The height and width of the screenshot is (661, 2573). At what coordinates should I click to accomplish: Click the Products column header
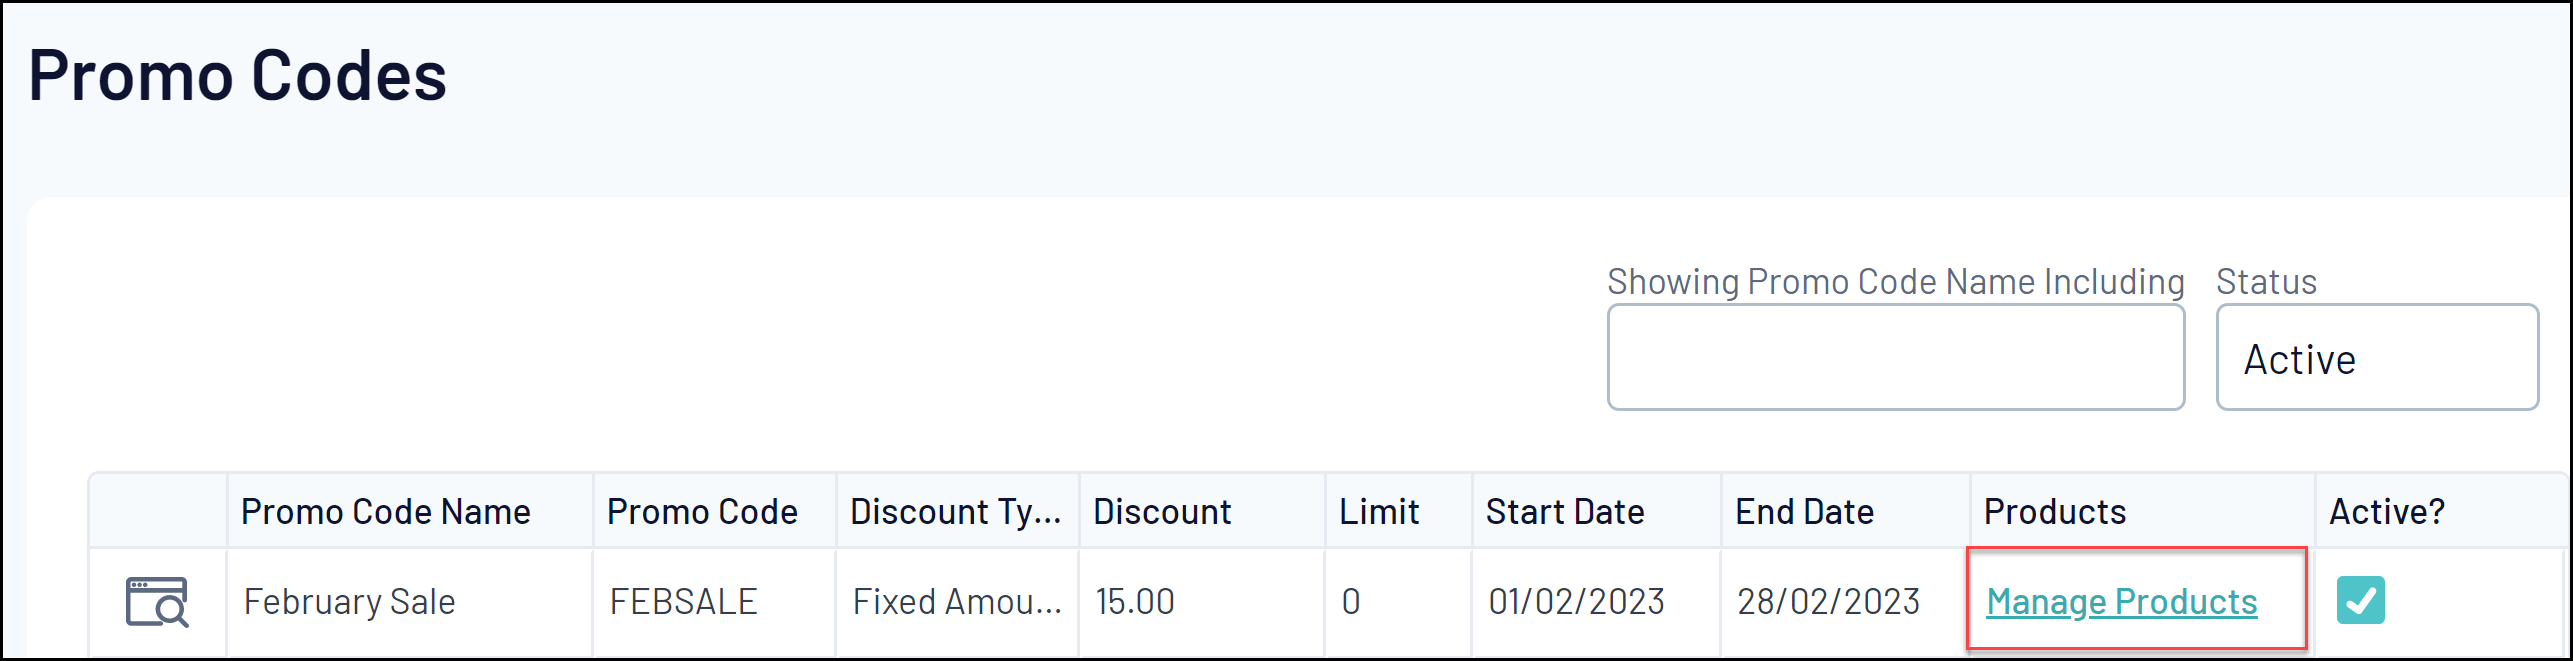2055,512
